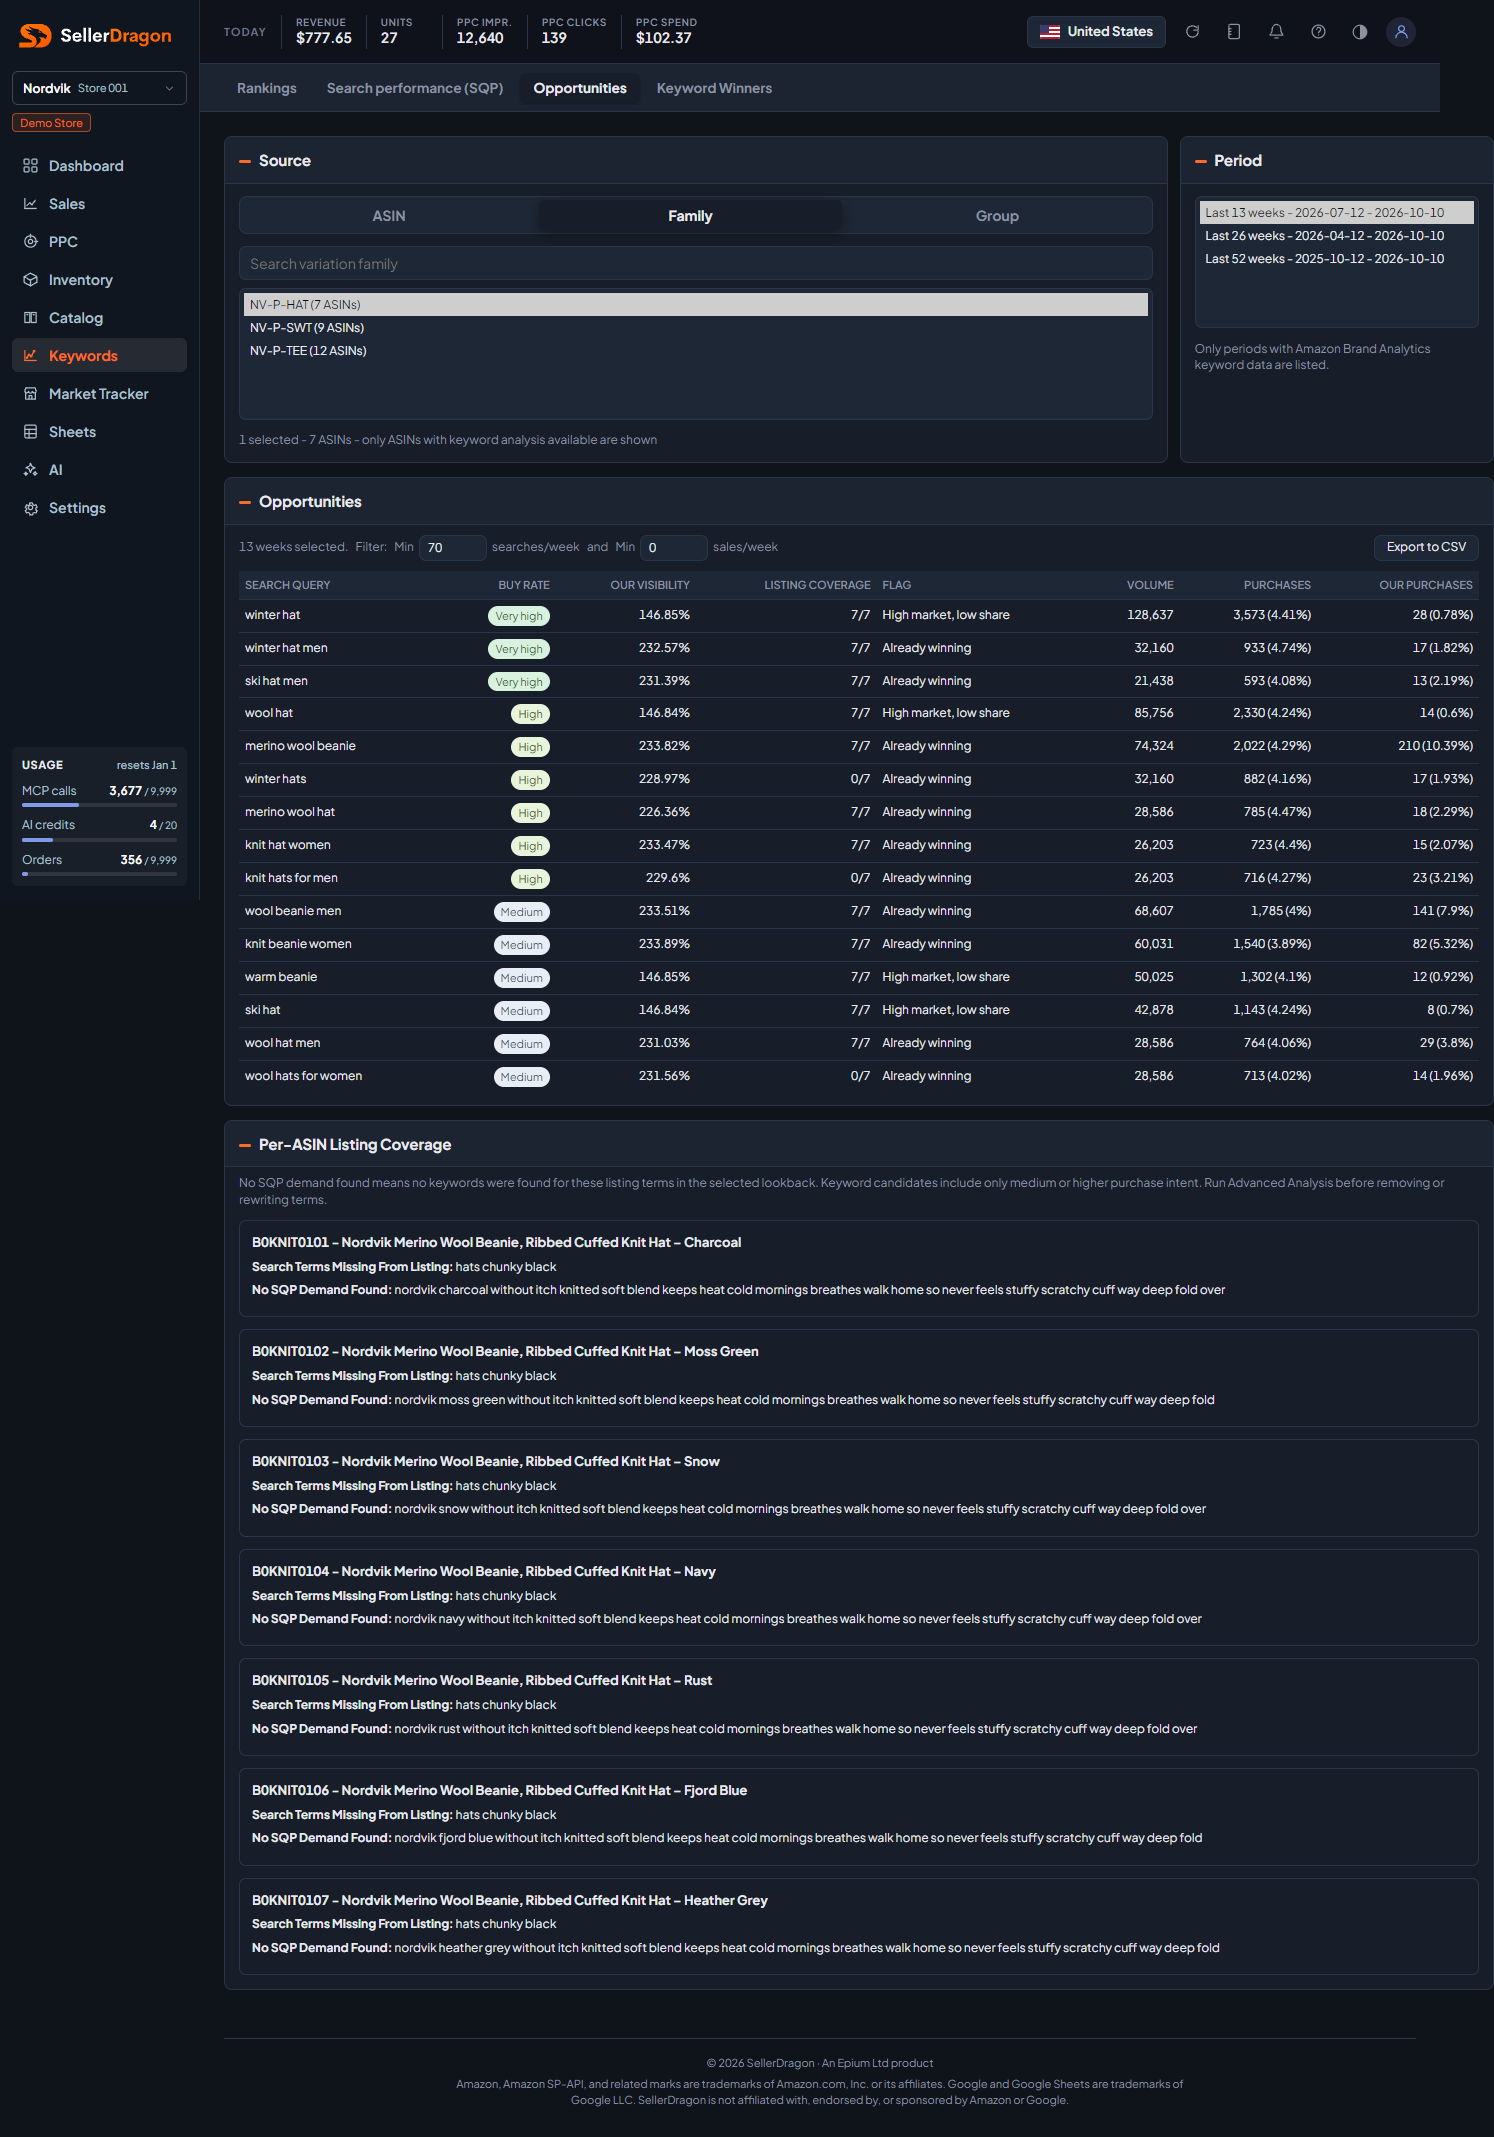Open the United States marketplace selector
Image resolution: width=1494 pixels, height=2137 pixels.
click(x=1096, y=32)
